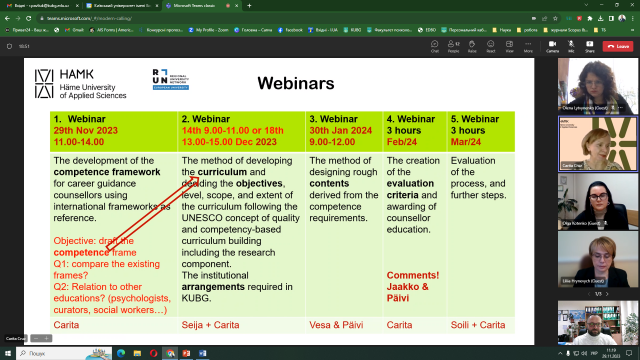Zoom in shared content with plus
Image resolution: width=640 pixels, height=360 pixels.
(x=47, y=338)
